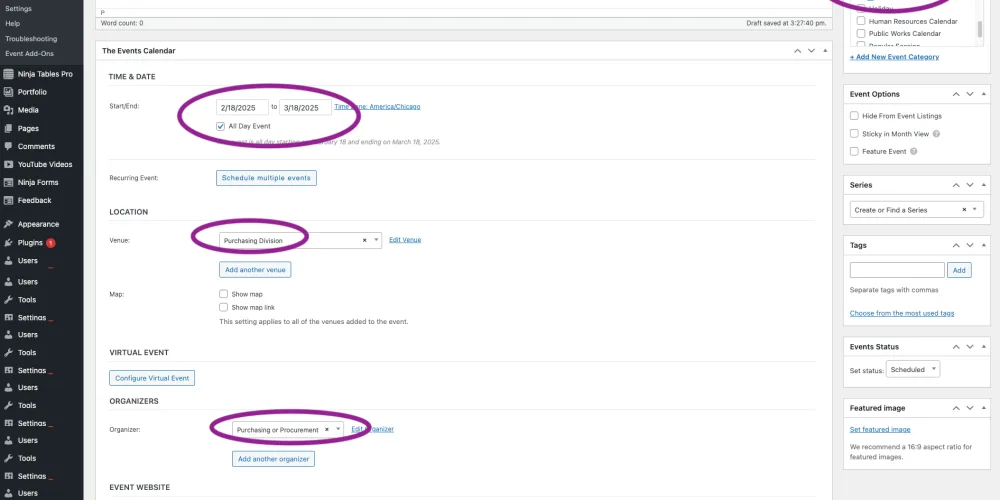Check Hide From Event Listings
Image resolution: width=1000 pixels, height=500 pixels.
pyautogui.click(x=855, y=116)
